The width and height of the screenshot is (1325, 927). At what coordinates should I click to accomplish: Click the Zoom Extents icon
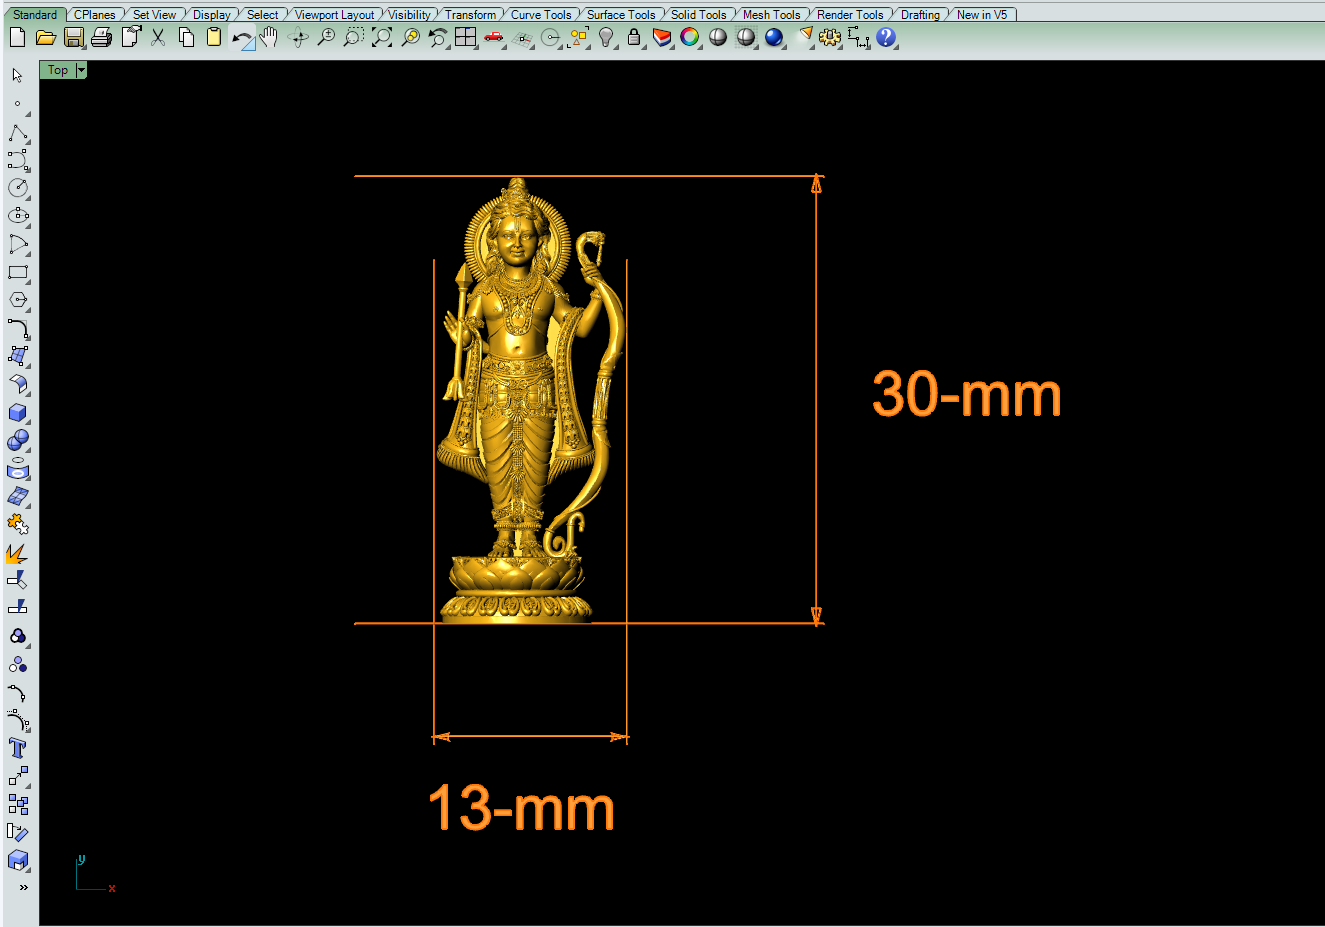(x=382, y=38)
